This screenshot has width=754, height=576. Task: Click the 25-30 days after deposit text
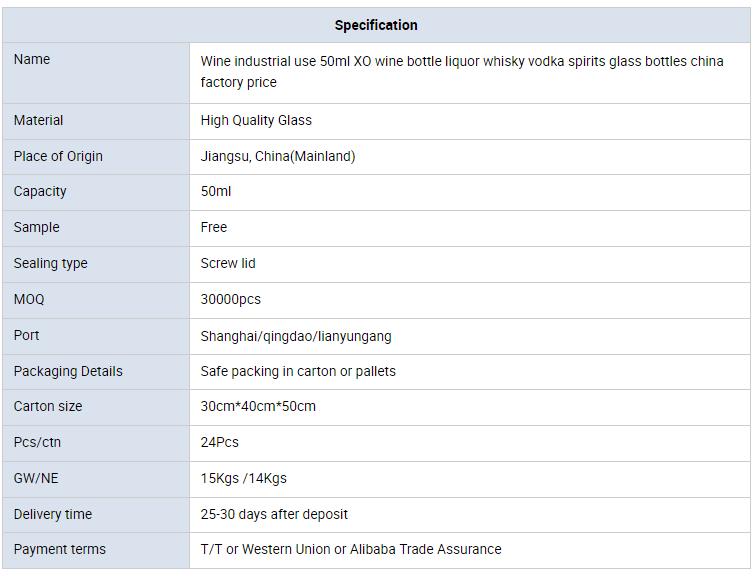click(x=274, y=514)
